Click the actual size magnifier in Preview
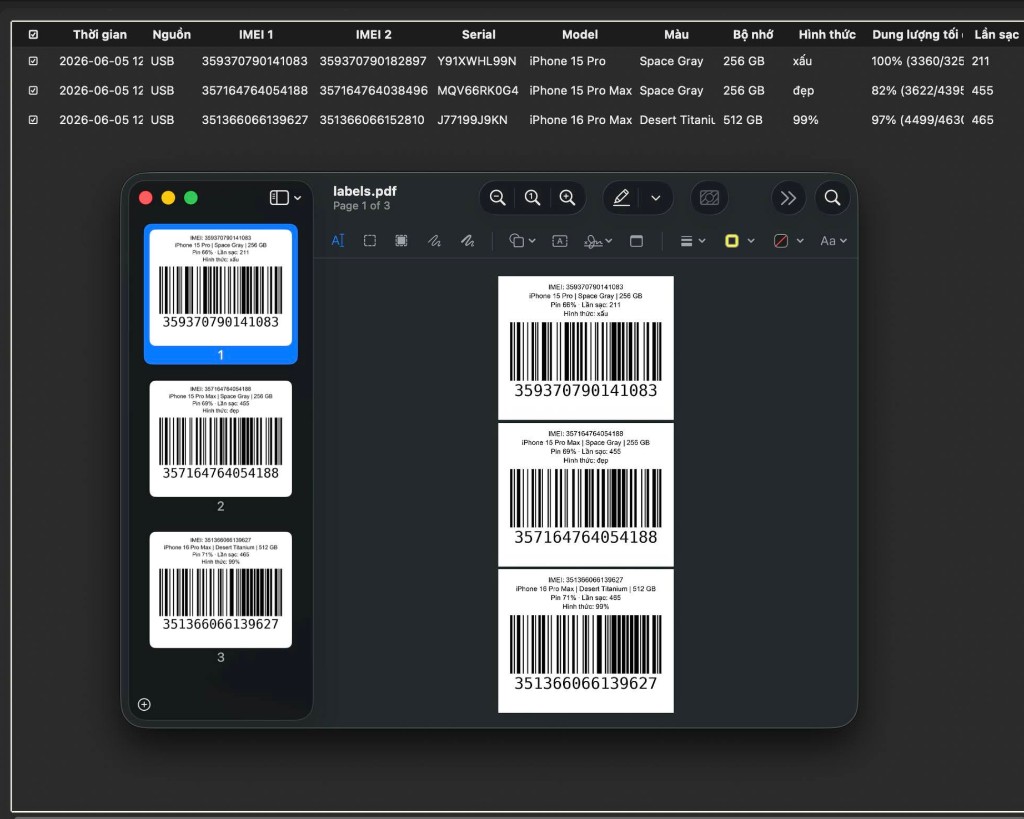 pos(532,198)
